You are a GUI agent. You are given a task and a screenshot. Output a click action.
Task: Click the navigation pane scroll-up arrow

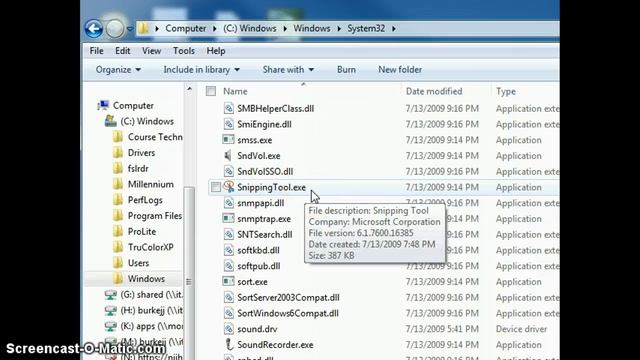(x=189, y=89)
